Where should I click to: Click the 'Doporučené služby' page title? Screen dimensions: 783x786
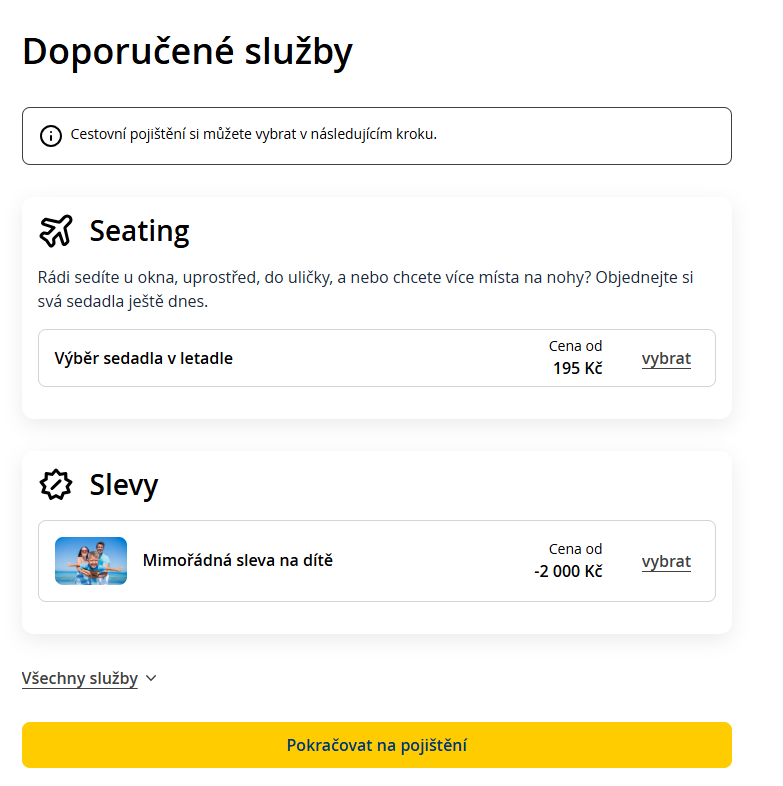(x=187, y=51)
